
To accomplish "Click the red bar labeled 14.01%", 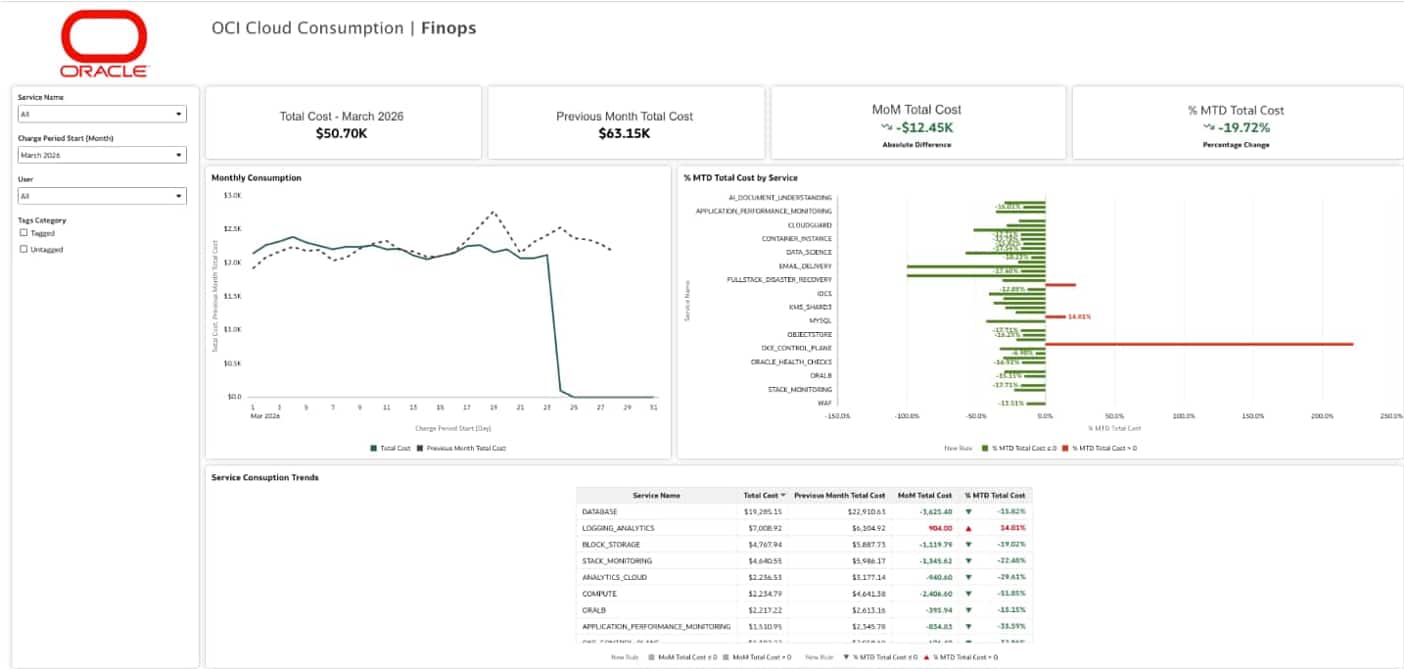I will 1055,316.
